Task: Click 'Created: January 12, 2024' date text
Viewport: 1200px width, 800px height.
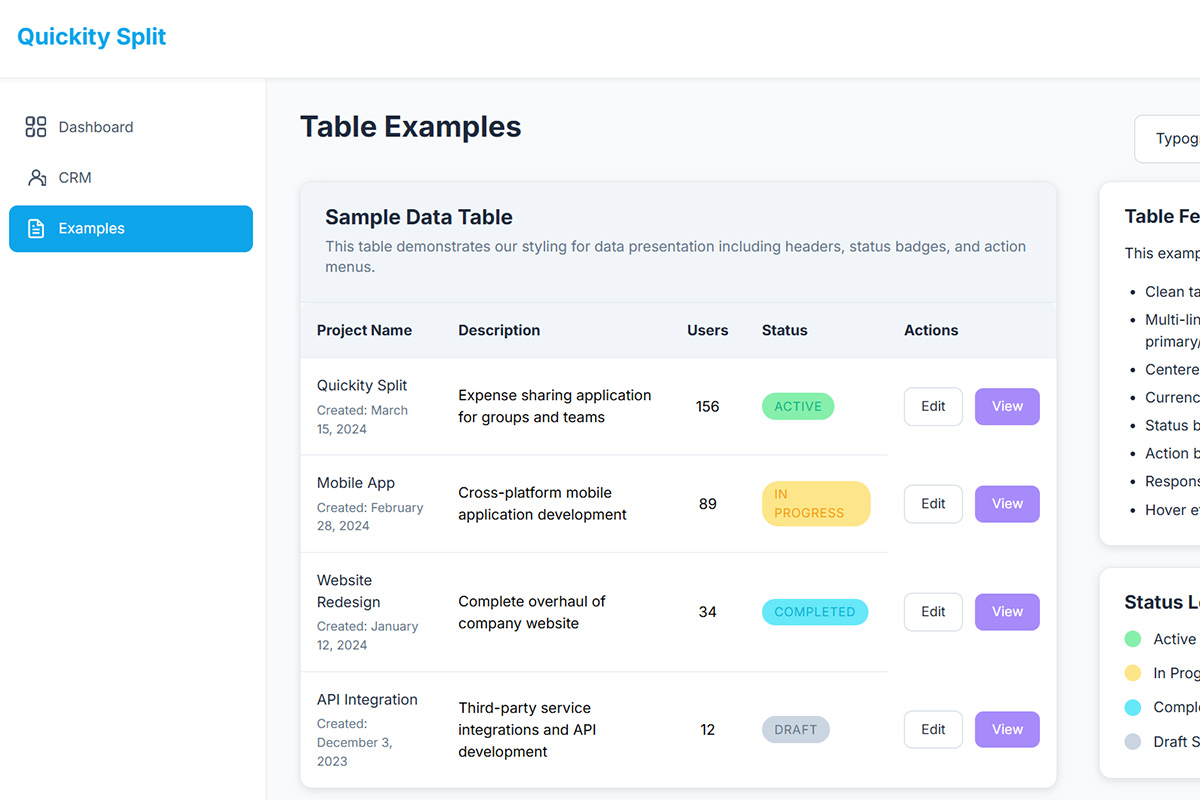Action: [367, 636]
